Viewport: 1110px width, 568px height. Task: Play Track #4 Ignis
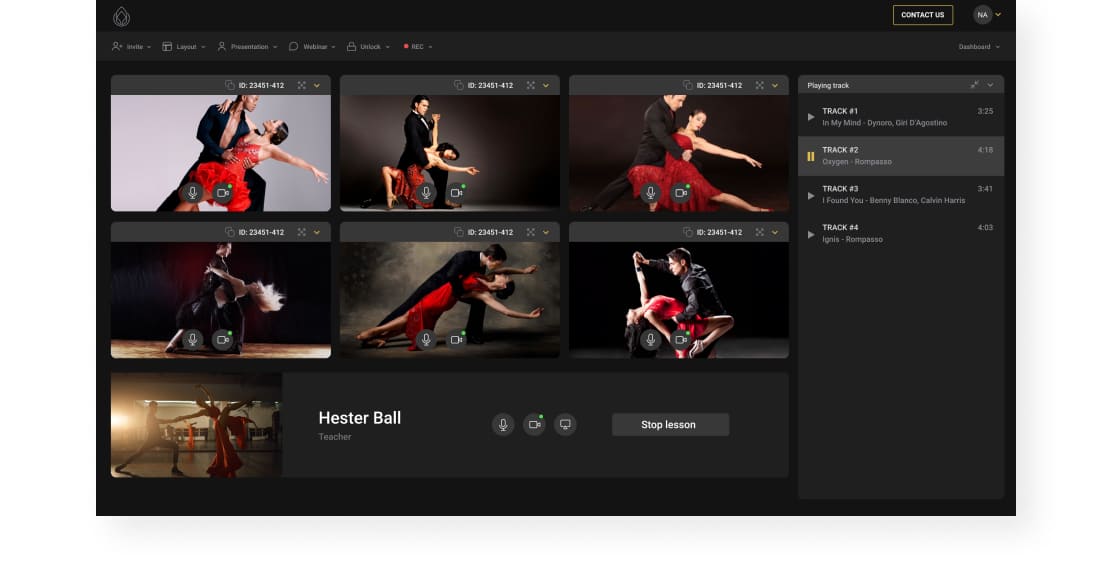(811, 234)
